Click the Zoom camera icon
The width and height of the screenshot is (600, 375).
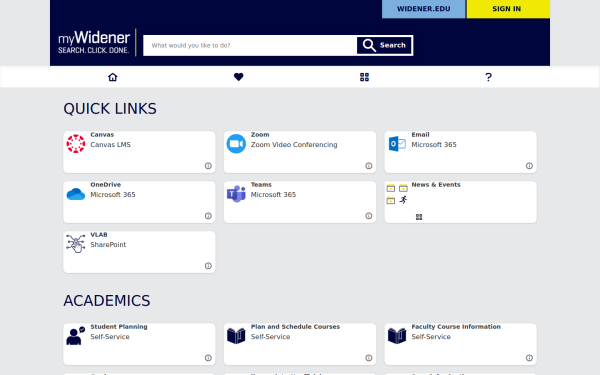pos(236,144)
